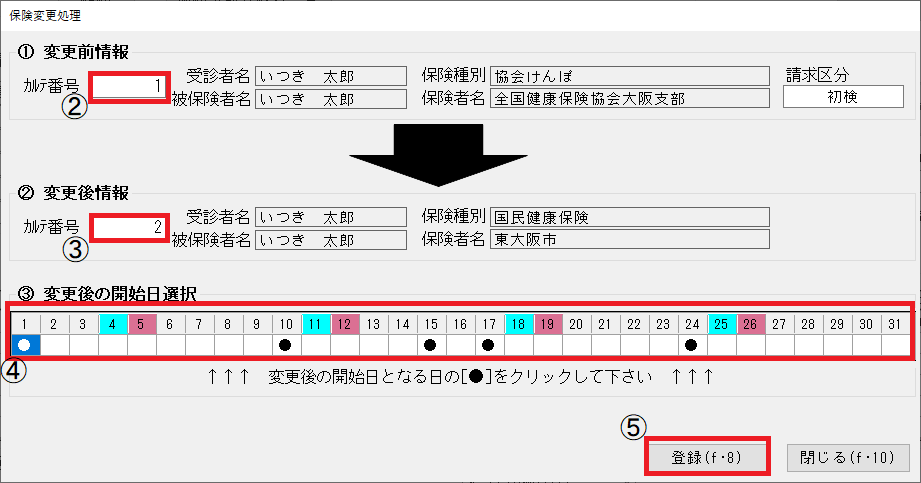The image size is (921, 483).
Task: Click the cyan day 11 header cell
Action: pos(315,324)
